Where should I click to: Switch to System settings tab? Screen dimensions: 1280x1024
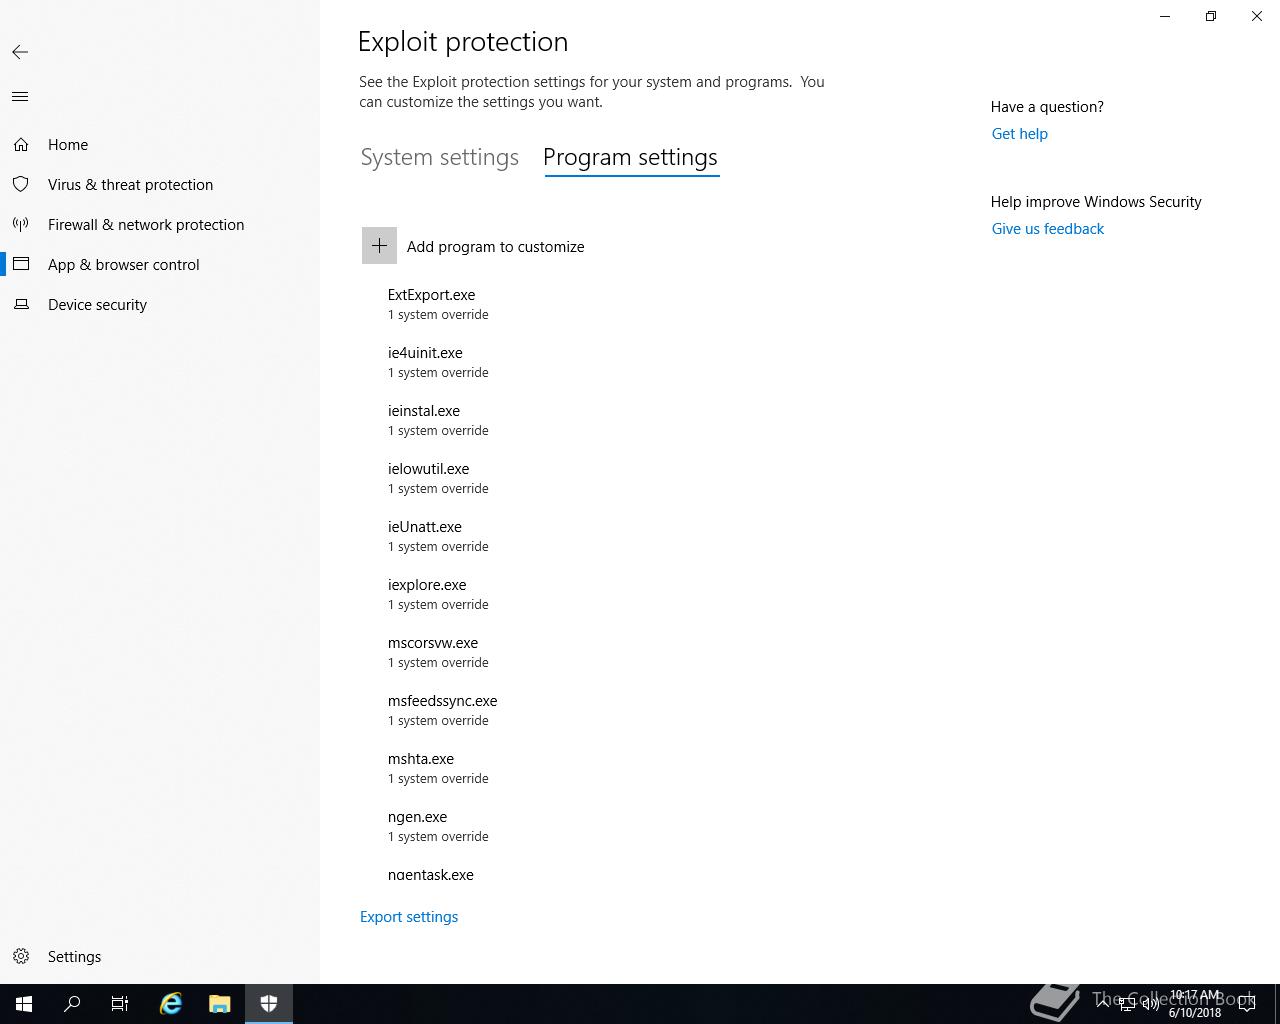440,158
